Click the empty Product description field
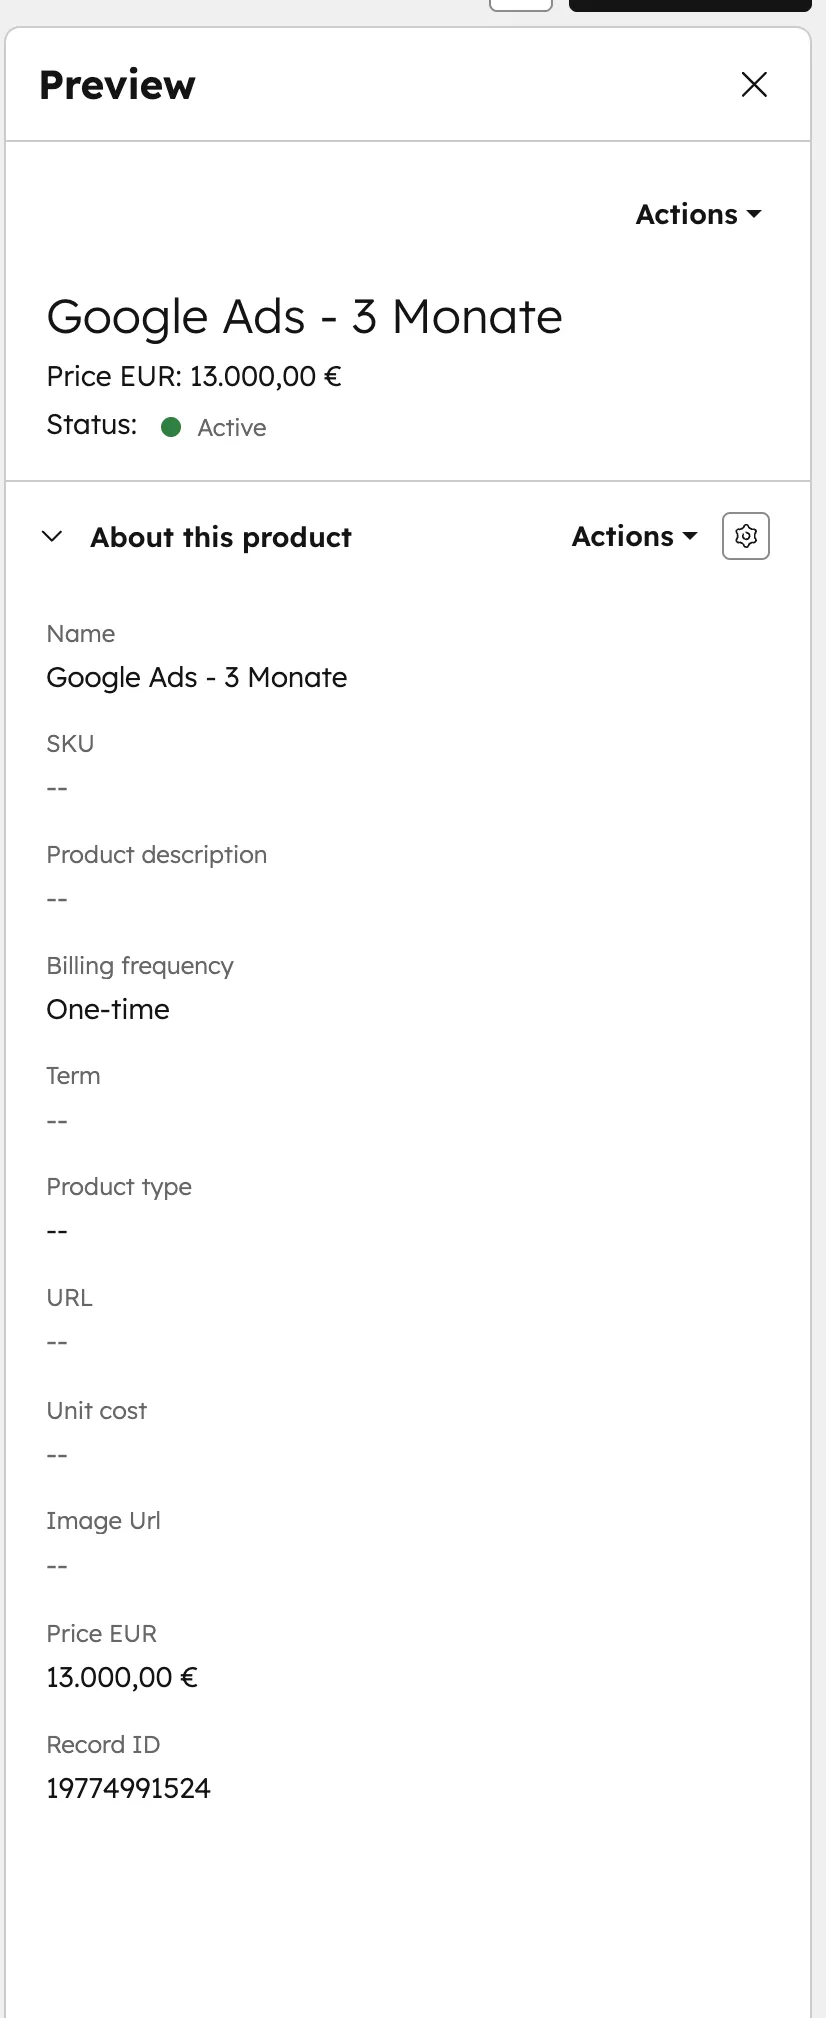826x2018 pixels. coord(57,900)
